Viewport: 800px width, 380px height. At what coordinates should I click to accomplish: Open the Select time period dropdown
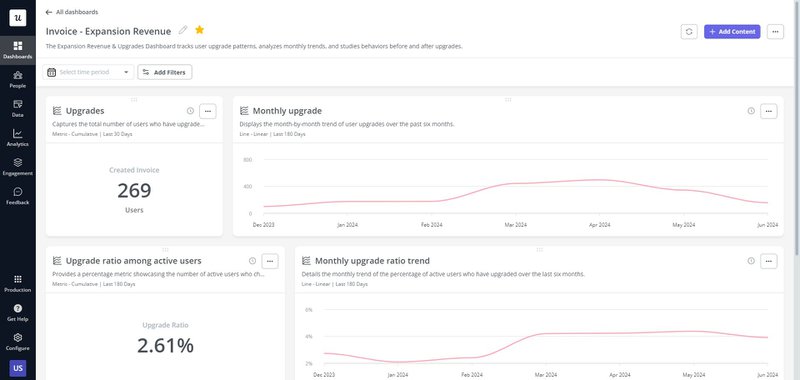pyautogui.click(x=88, y=72)
